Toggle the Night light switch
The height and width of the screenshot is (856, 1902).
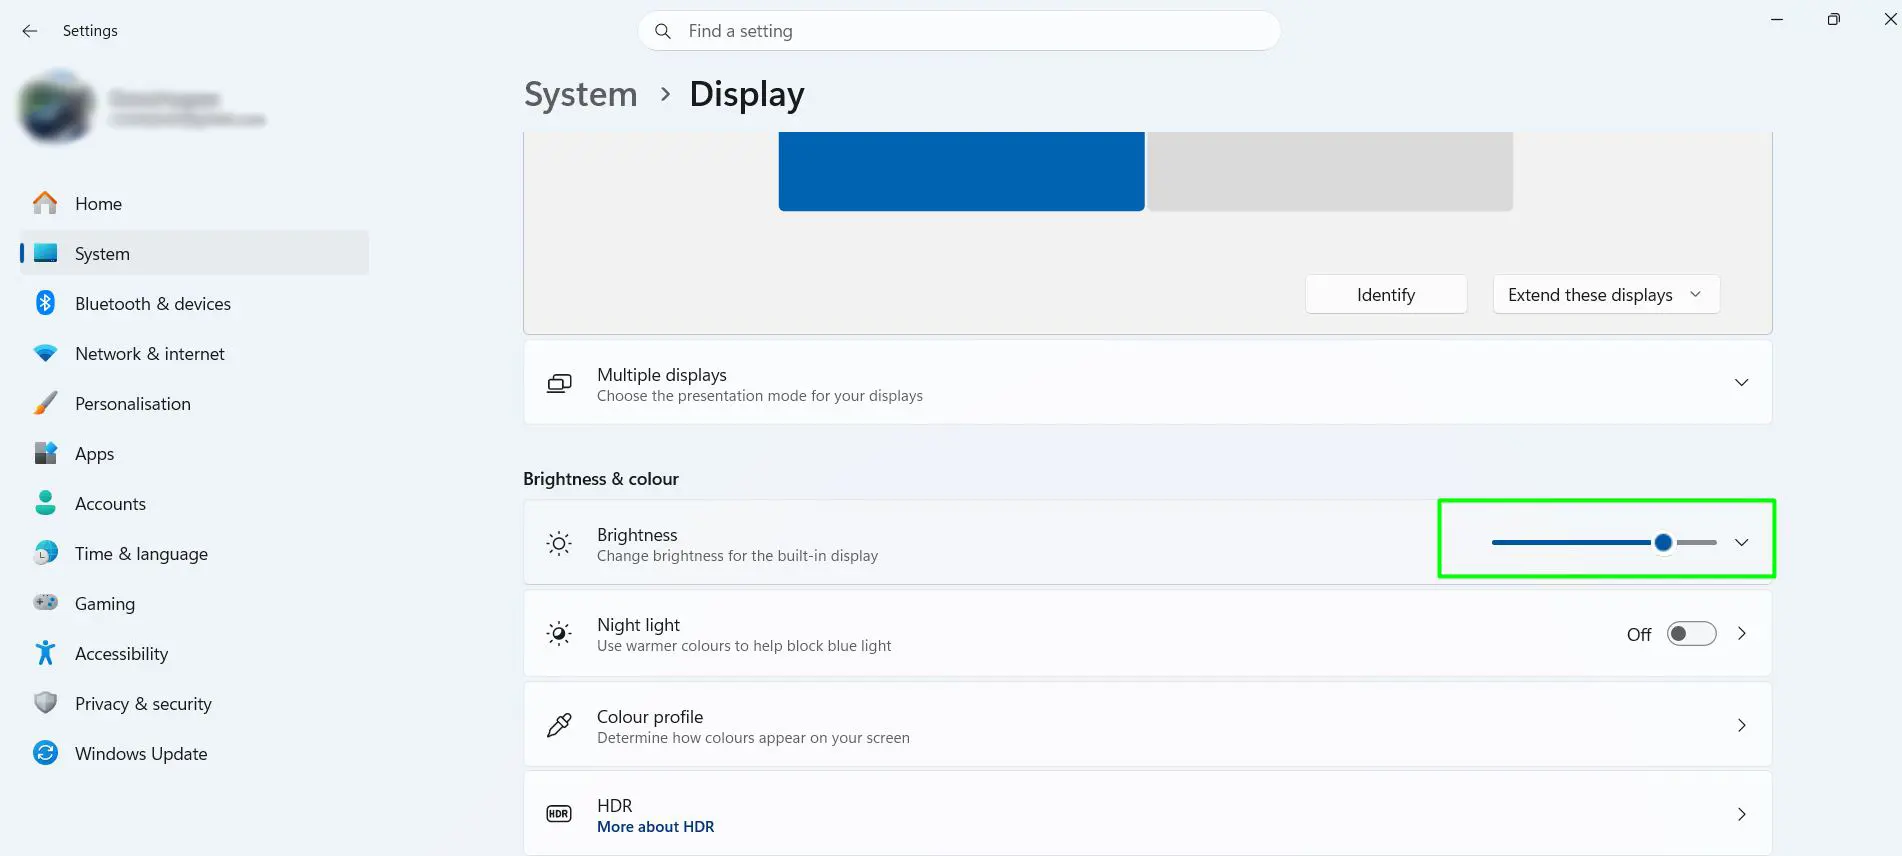(1691, 634)
